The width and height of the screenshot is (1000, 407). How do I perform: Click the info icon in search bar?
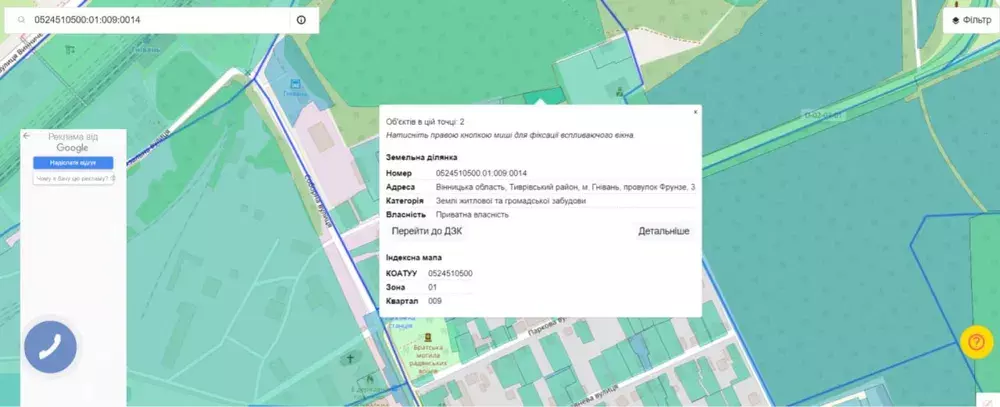coord(301,20)
